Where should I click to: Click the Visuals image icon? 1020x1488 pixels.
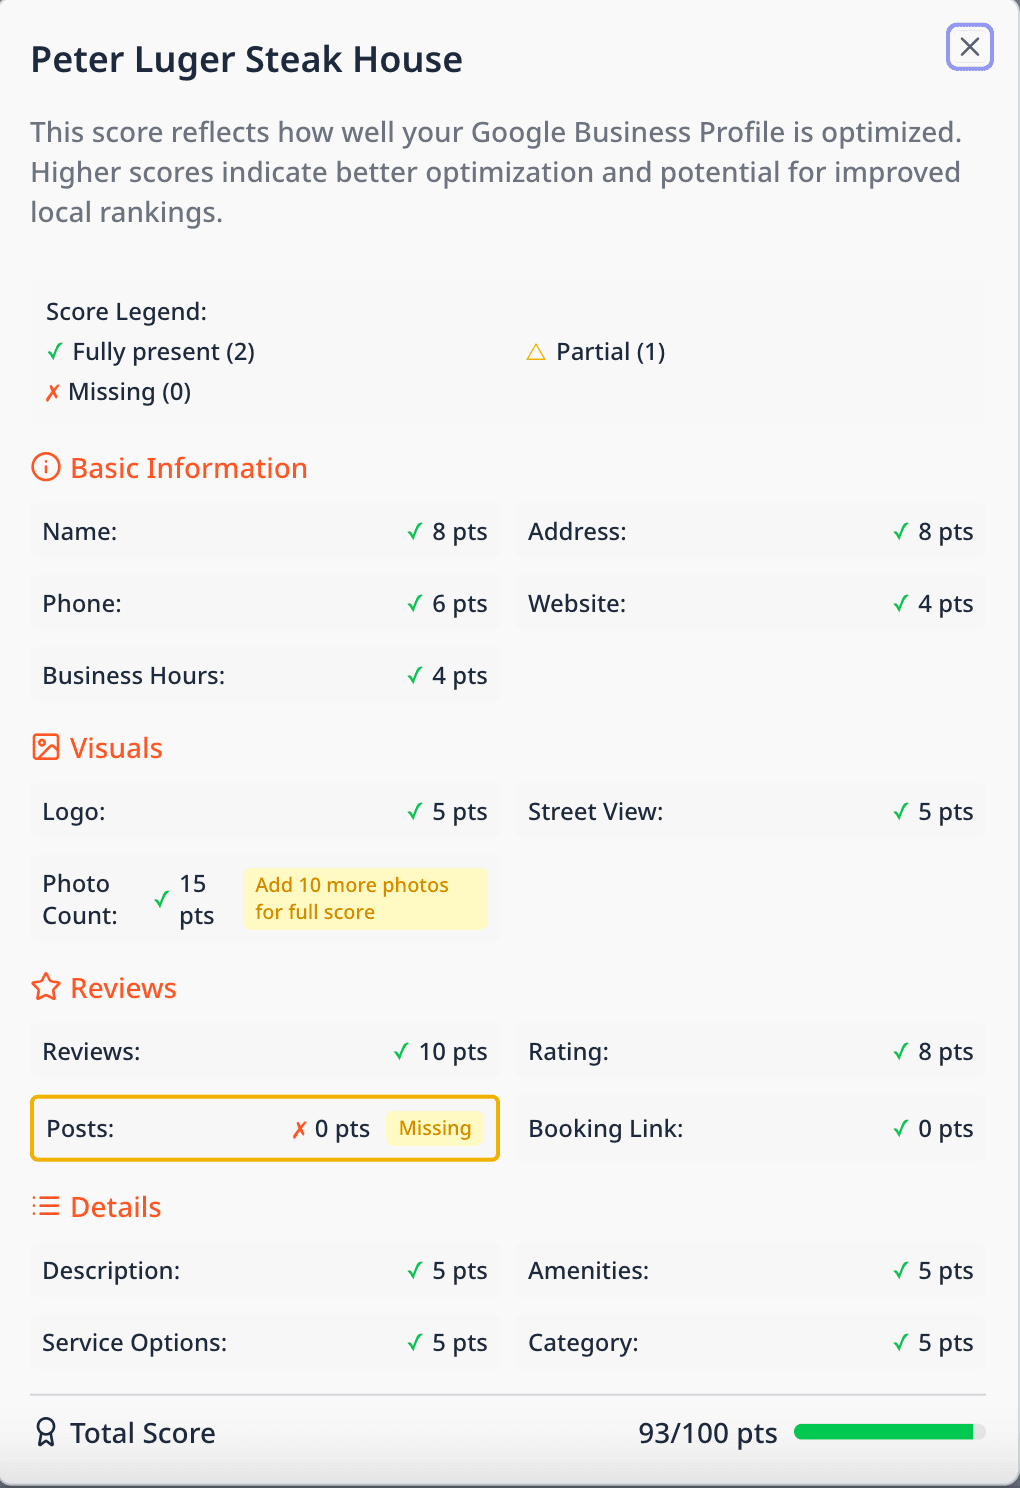pyautogui.click(x=46, y=747)
